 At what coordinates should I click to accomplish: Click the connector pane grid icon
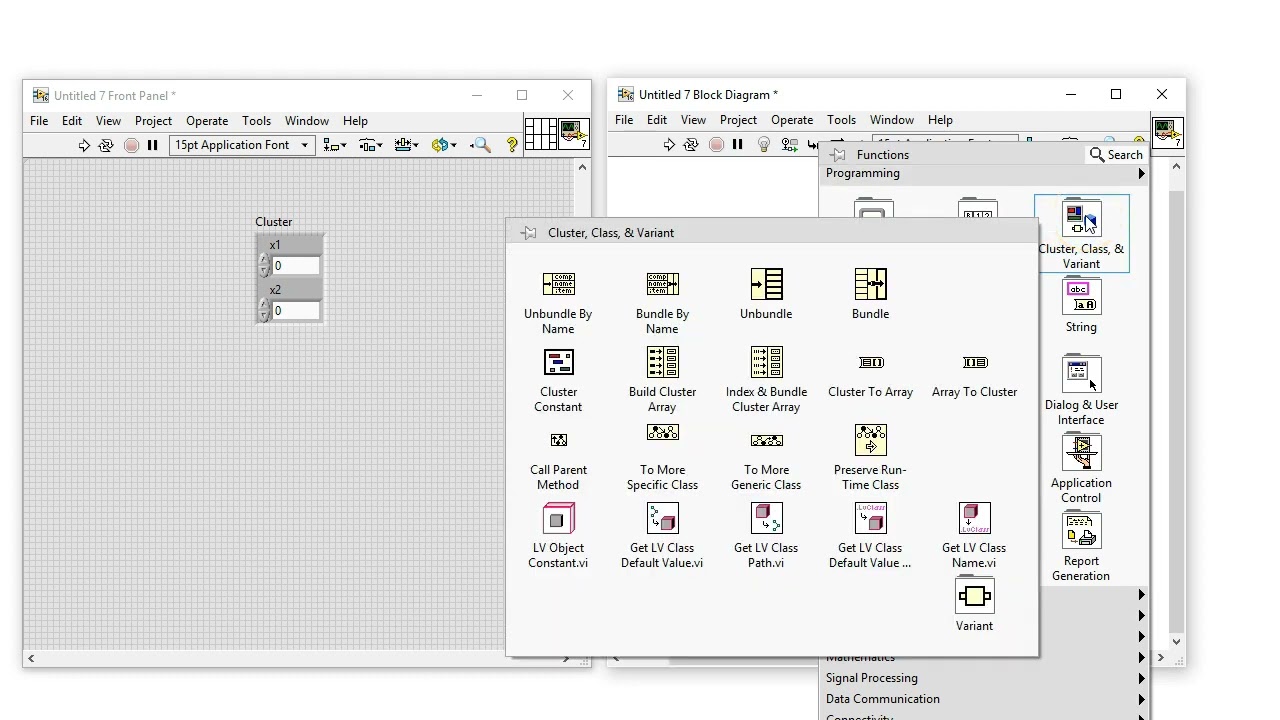point(540,134)
